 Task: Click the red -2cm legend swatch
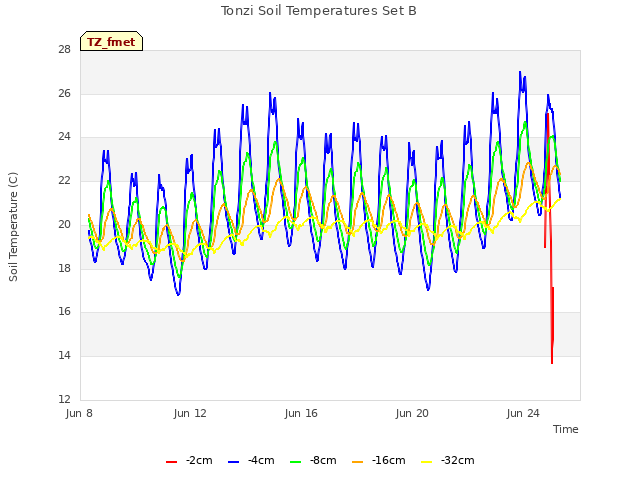pos(171,462)
